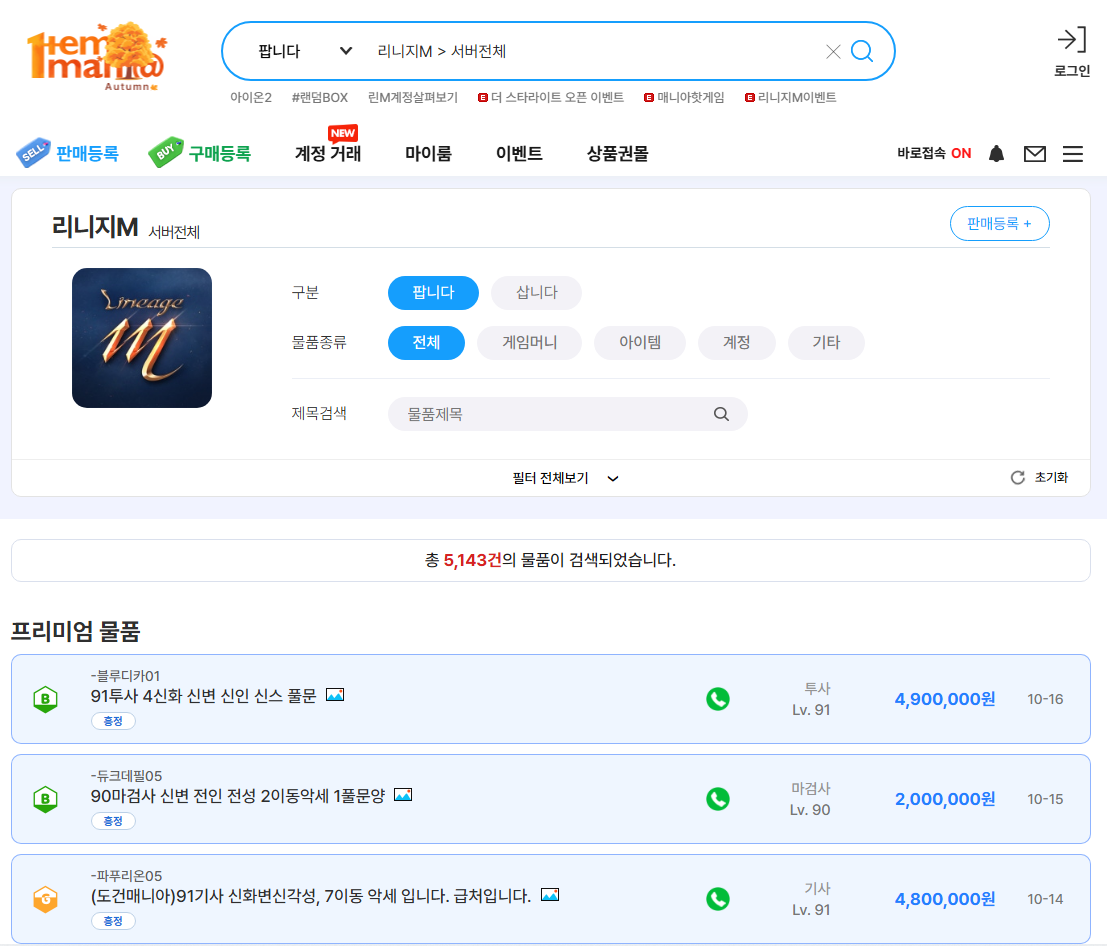Image resolution: width=1107 pixels, height=946 pixels.
Task: Click the 초기화 reset label
Action: pyautogui.click(x=1051, y=478)
